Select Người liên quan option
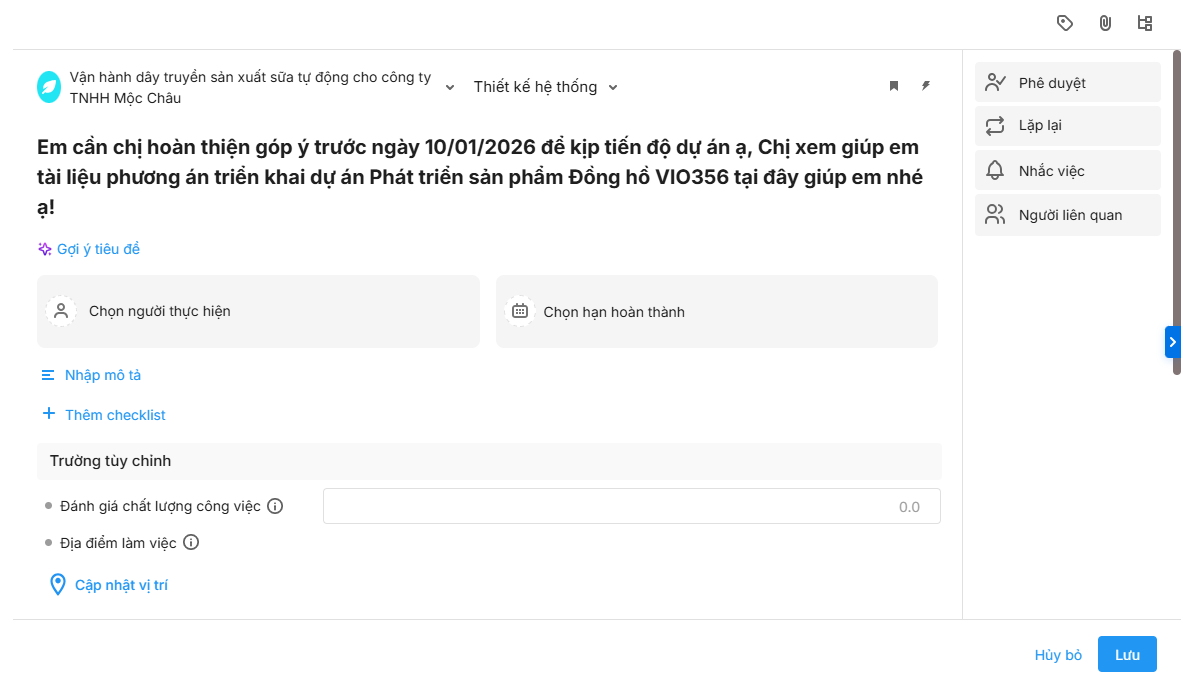Screen dimensions: 1192x683 (1067, 215)
